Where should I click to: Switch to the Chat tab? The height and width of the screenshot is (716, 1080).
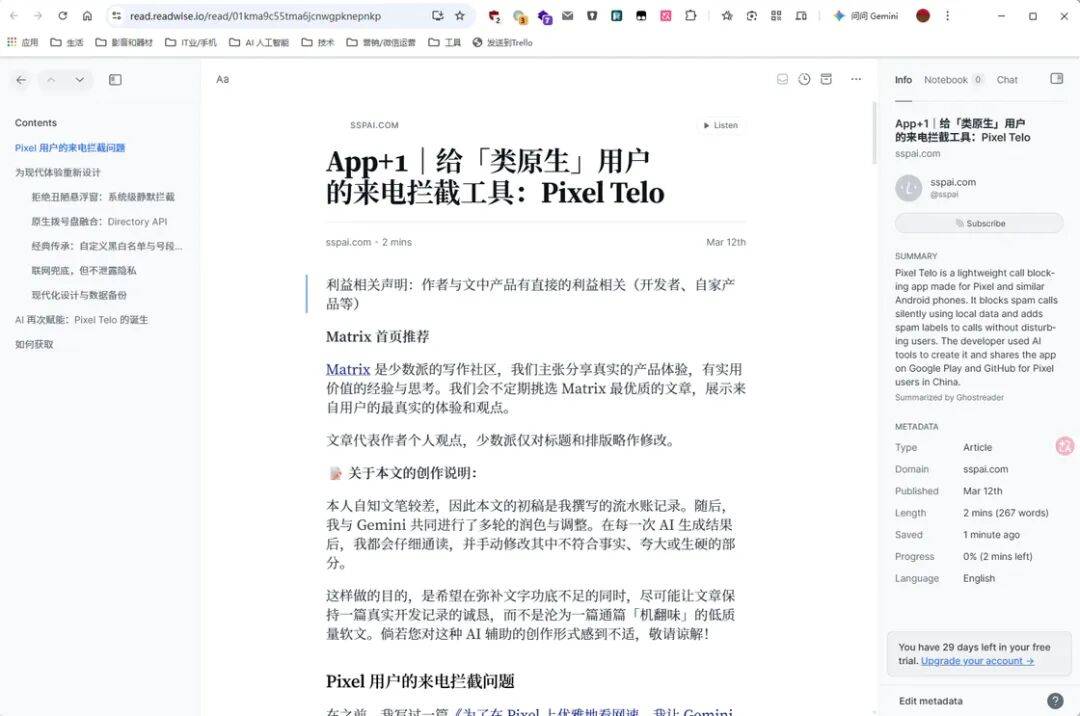(1007, 79)
